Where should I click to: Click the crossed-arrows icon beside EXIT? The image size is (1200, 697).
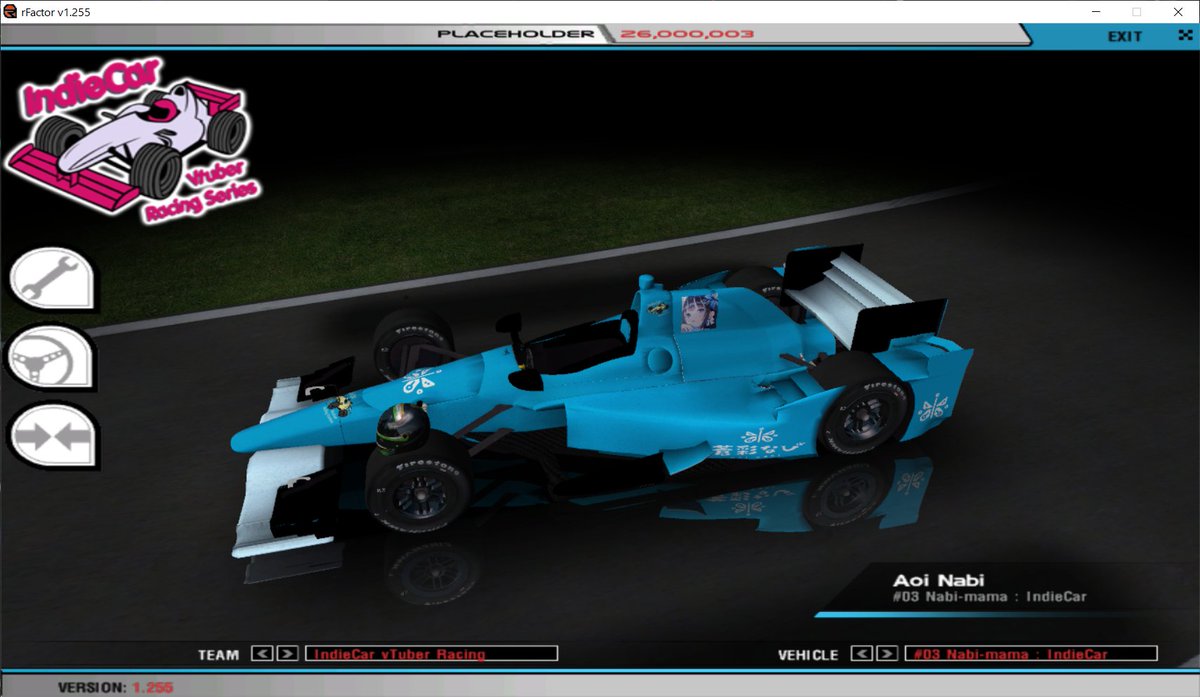[1185, 36]
